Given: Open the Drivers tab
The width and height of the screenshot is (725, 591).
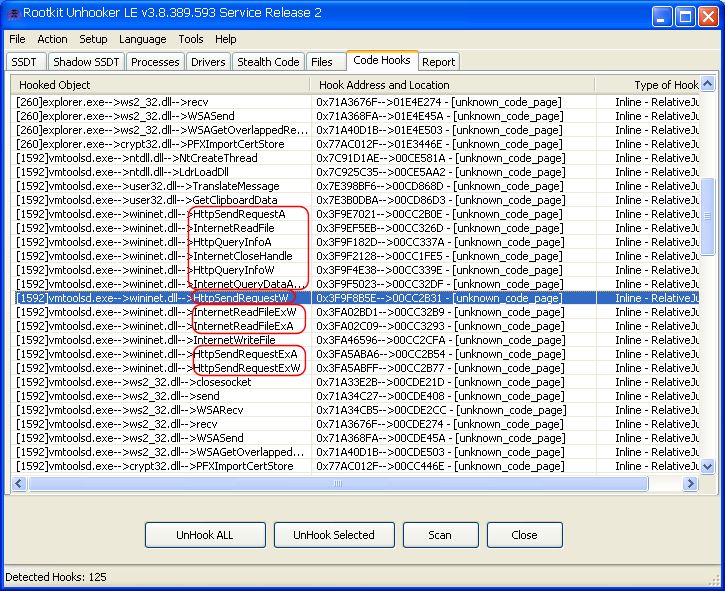Looking at the screenshot, I should (208, 62).
